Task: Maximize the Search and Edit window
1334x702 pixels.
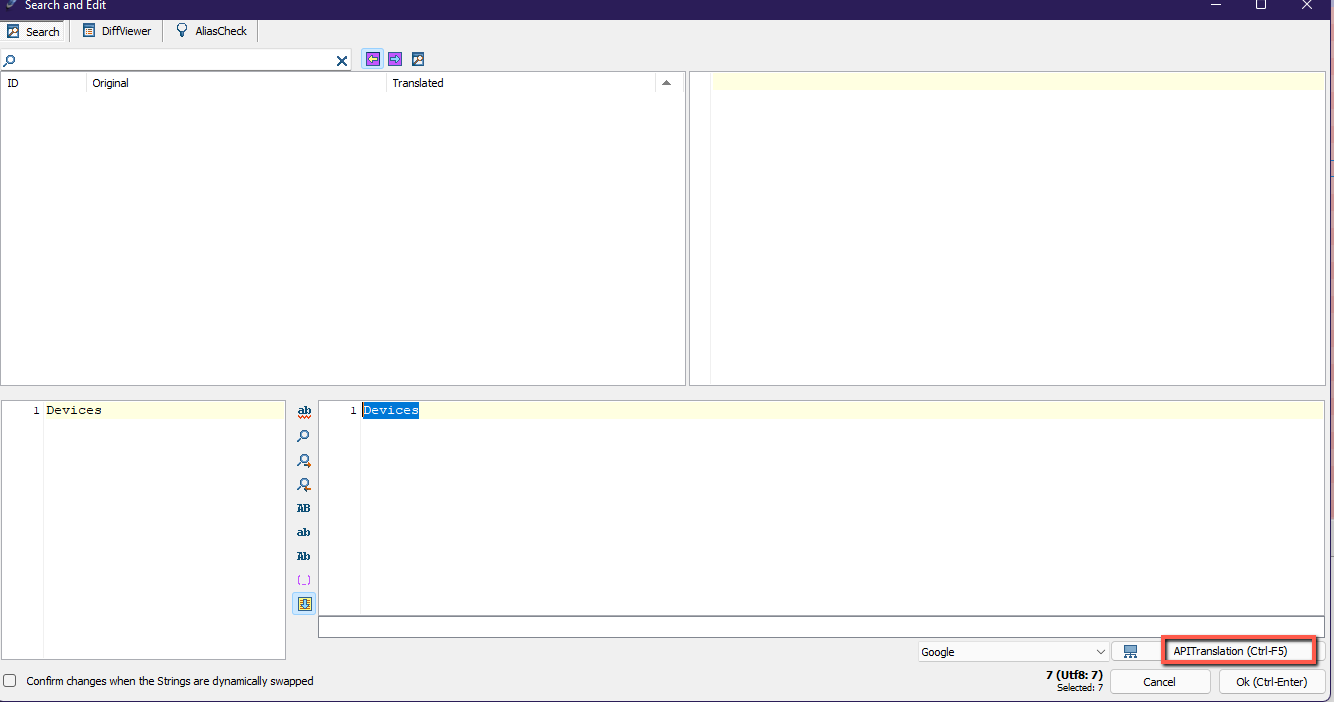Action: coord(1261,5)
